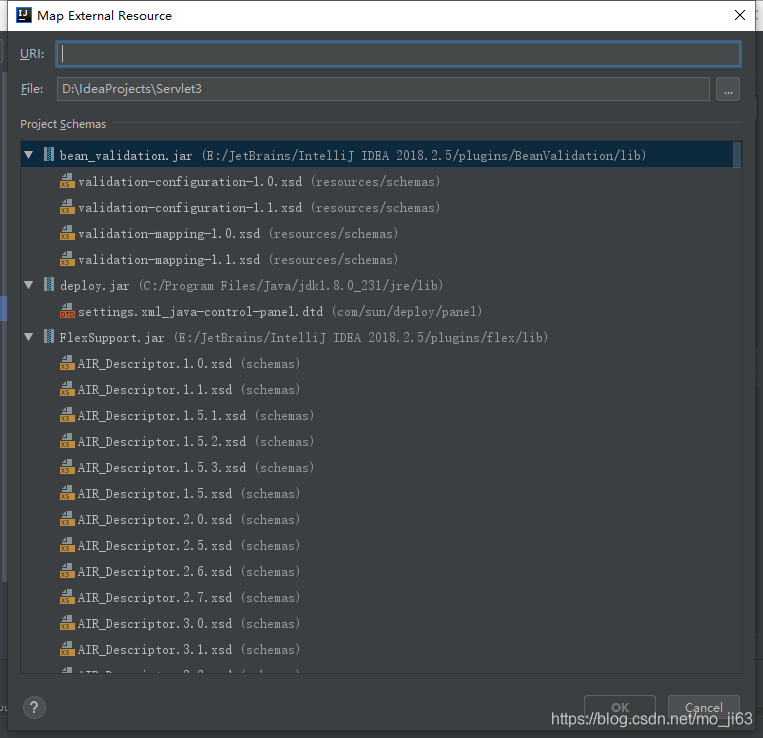This screenshot has height=738, width=763.
Task: Close the Map External Resource dialog
Action: 740,15
